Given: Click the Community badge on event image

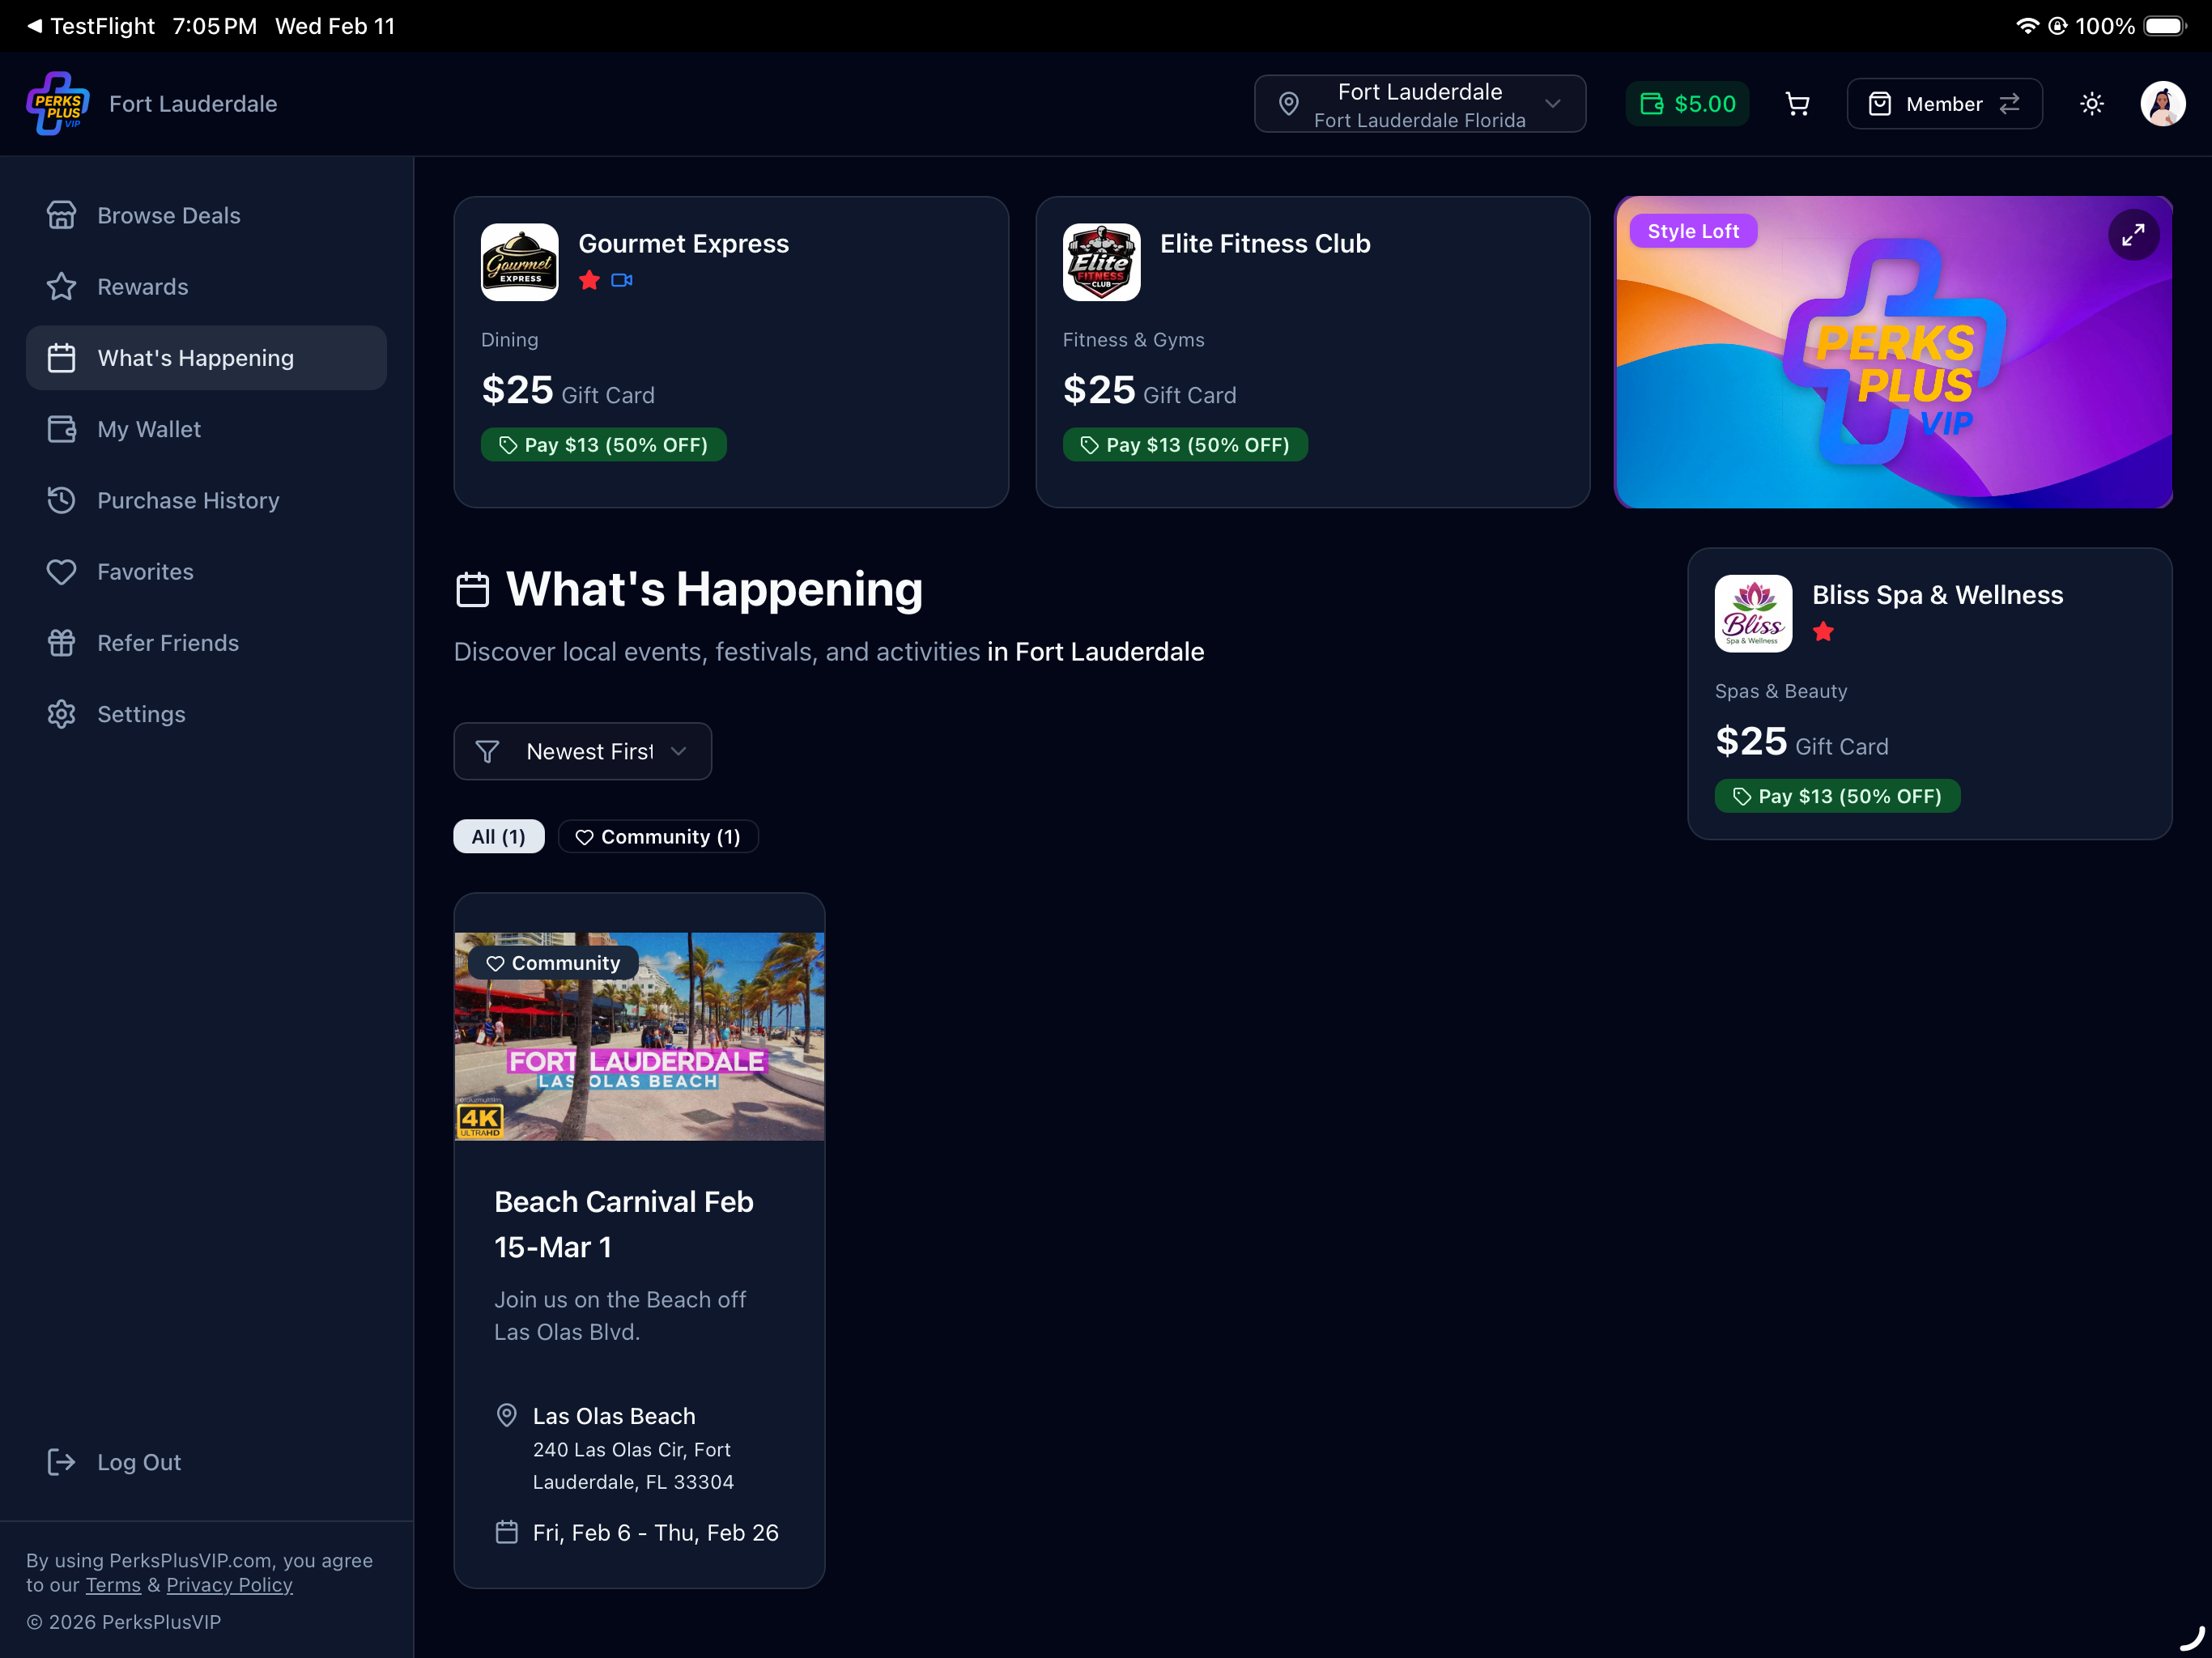Looking at the screenshot, I should click(553, 963).
